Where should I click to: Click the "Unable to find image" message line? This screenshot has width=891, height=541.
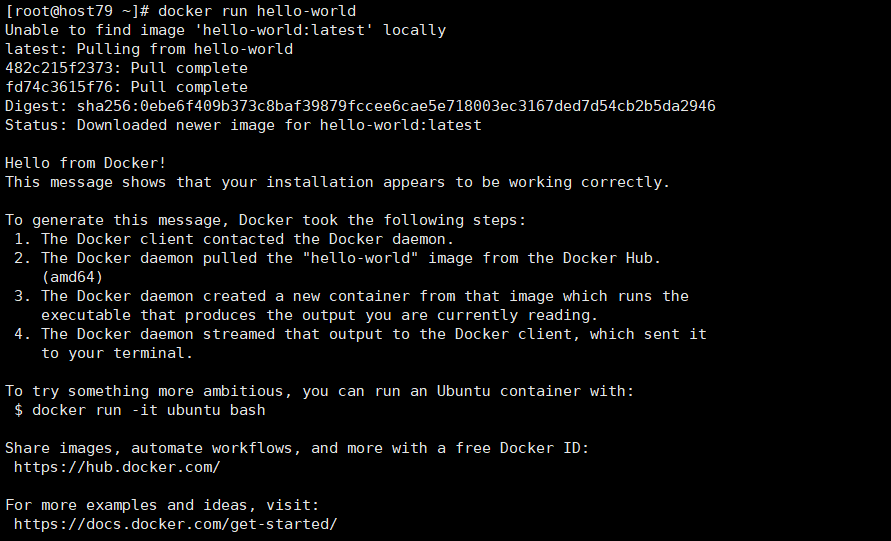click(x=225, y=30)
